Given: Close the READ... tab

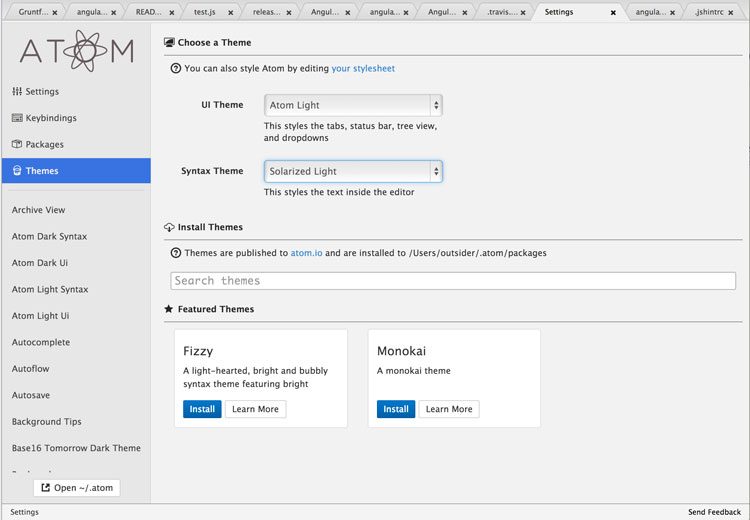Looking at the screenshot, I should [x=172, y=13].
